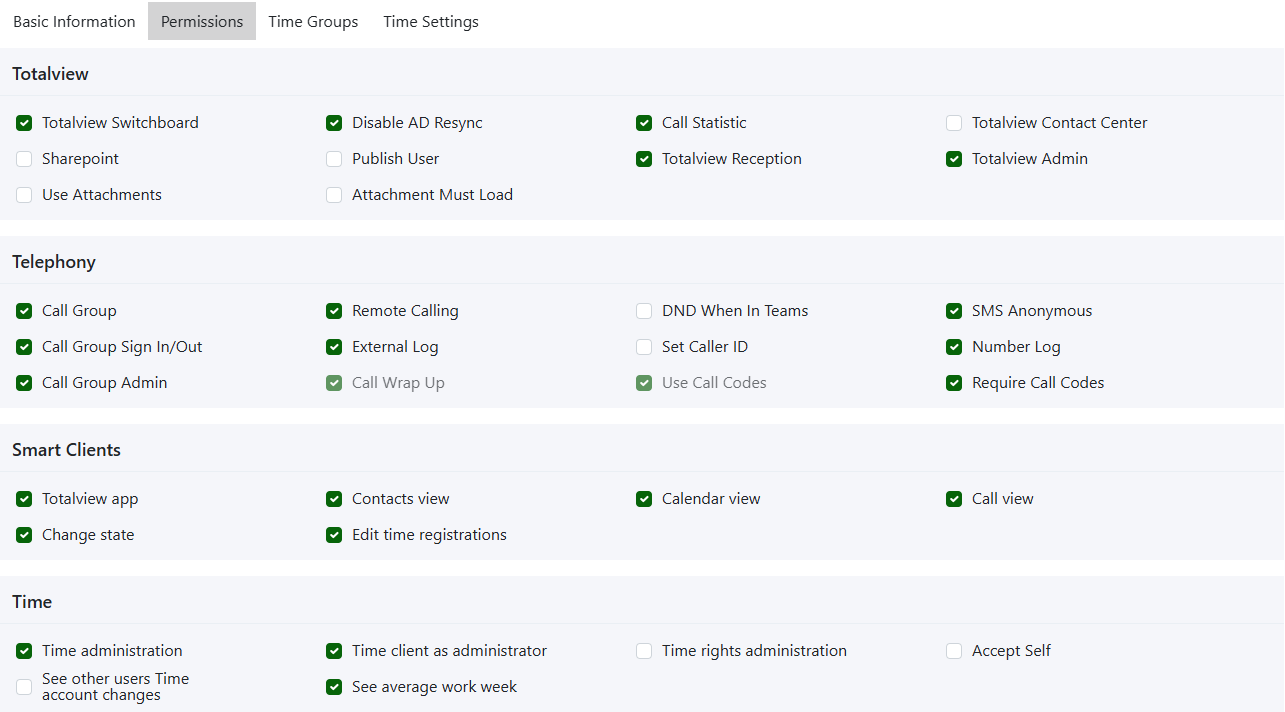This screenshot has width=1285, height=712.
Task: Uncheck SMS Anonymous
Action: pos(954,311)
